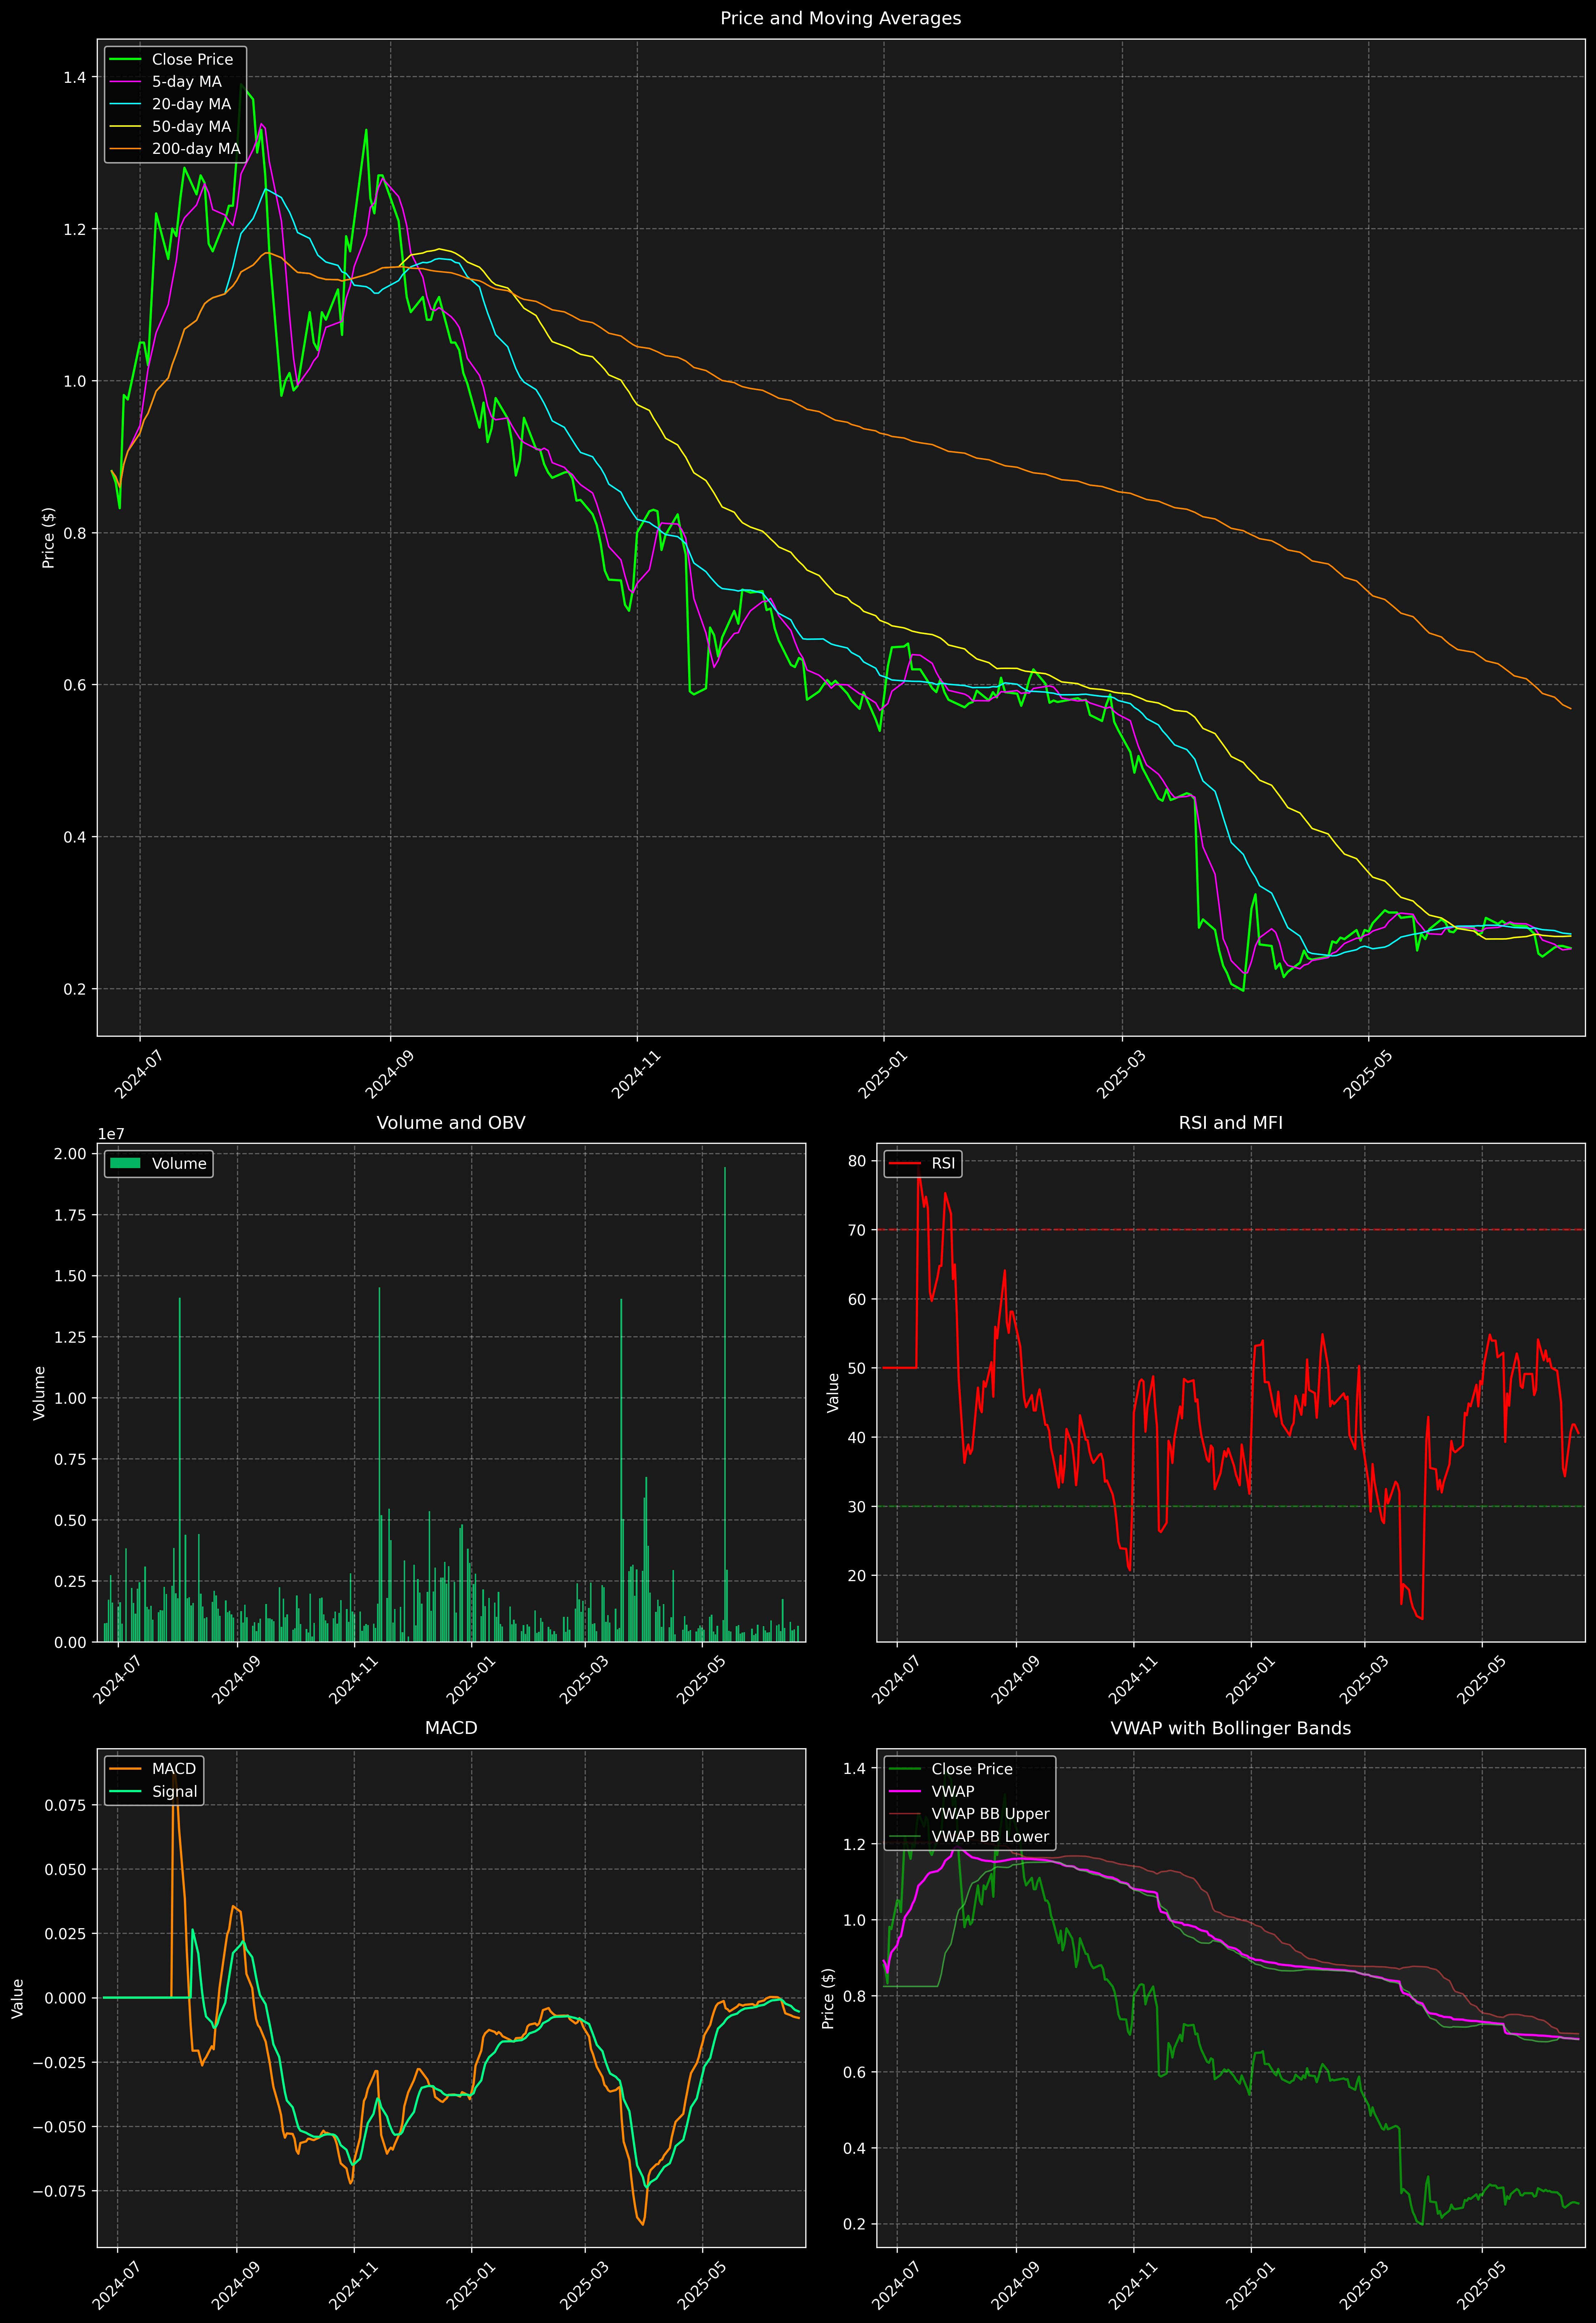Click the 0.6 tick on the top chart's price axis
The width and height of the screenshot is (1596, 2323).
click(x=75, y=685)
